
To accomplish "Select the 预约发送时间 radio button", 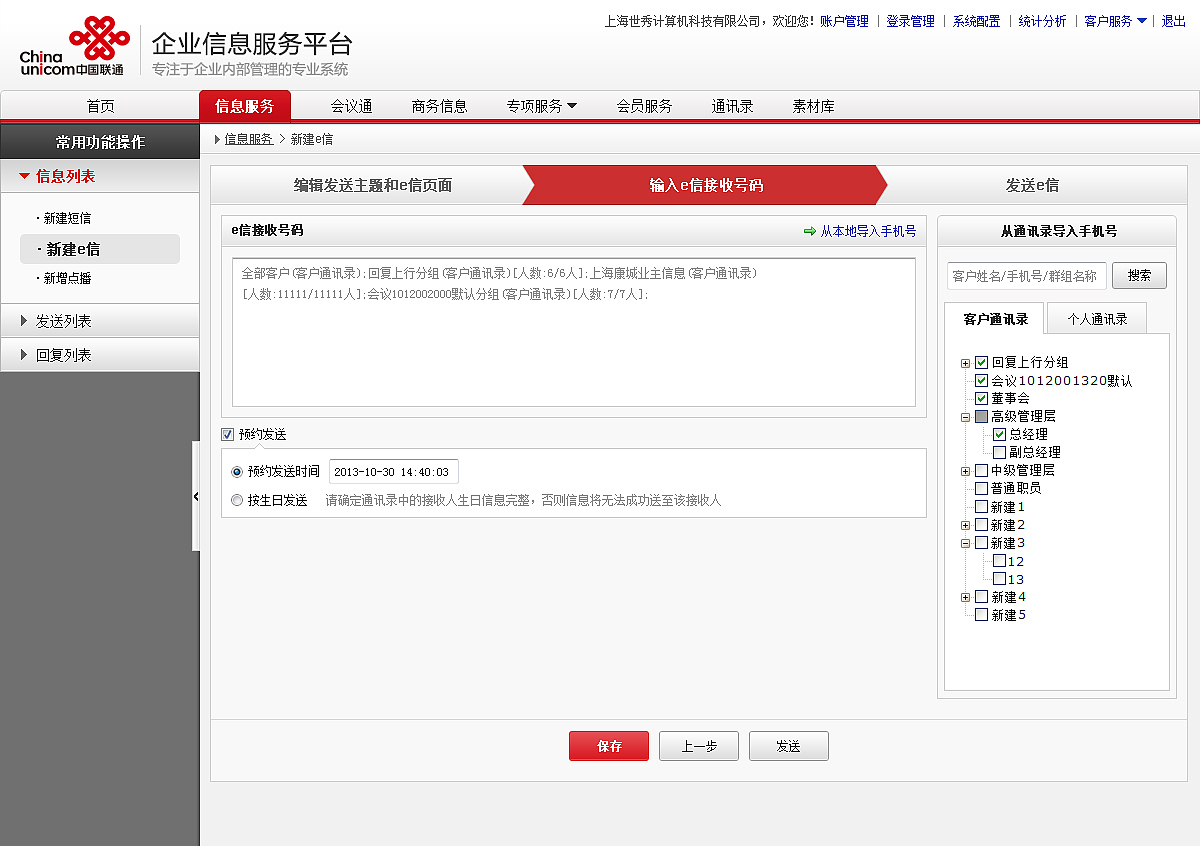I will pos(236,471).
